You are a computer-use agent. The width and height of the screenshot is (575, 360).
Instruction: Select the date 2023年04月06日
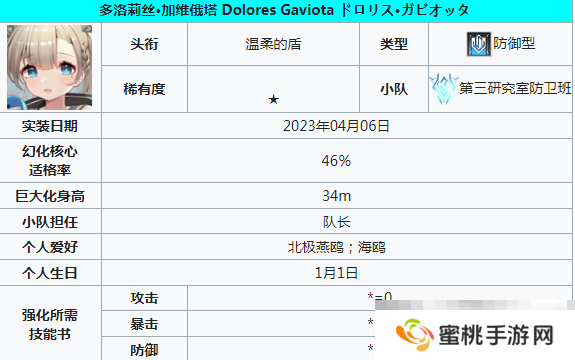tap(336, 126)
